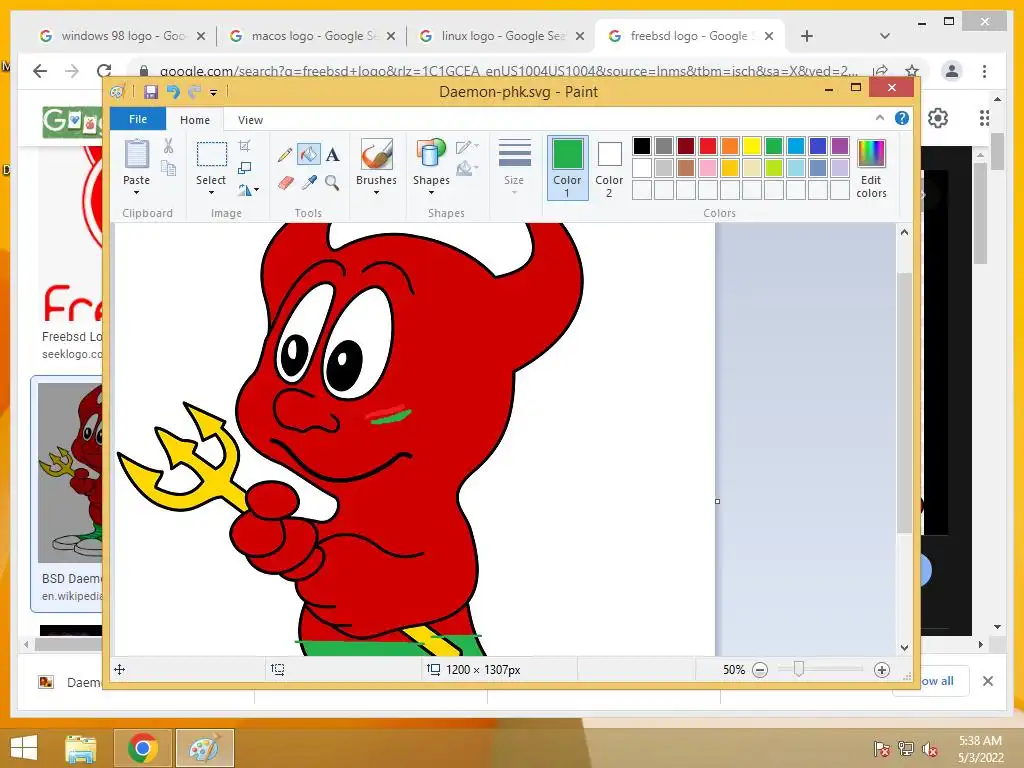Open Google settings gear icon
Viewport: 1024px width, 768px height.
938,118
